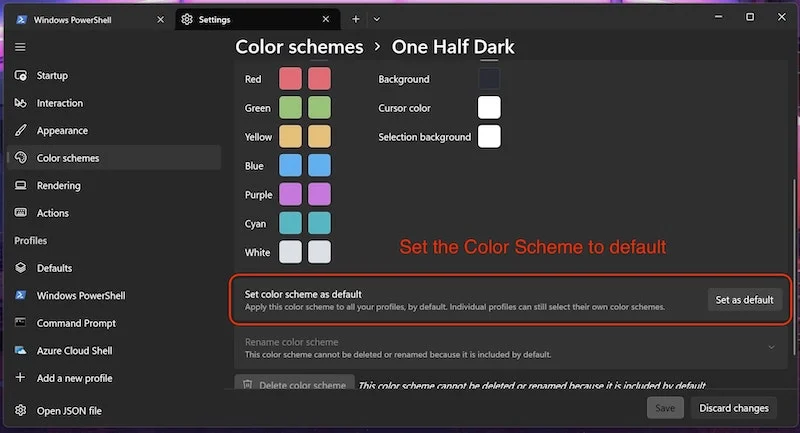Click the Azure Cloud Shell profile icon

[x=20, y=350]
